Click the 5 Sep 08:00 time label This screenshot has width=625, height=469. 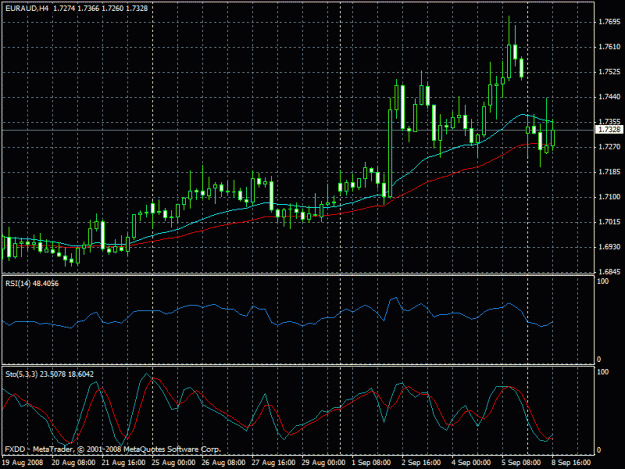521,463
